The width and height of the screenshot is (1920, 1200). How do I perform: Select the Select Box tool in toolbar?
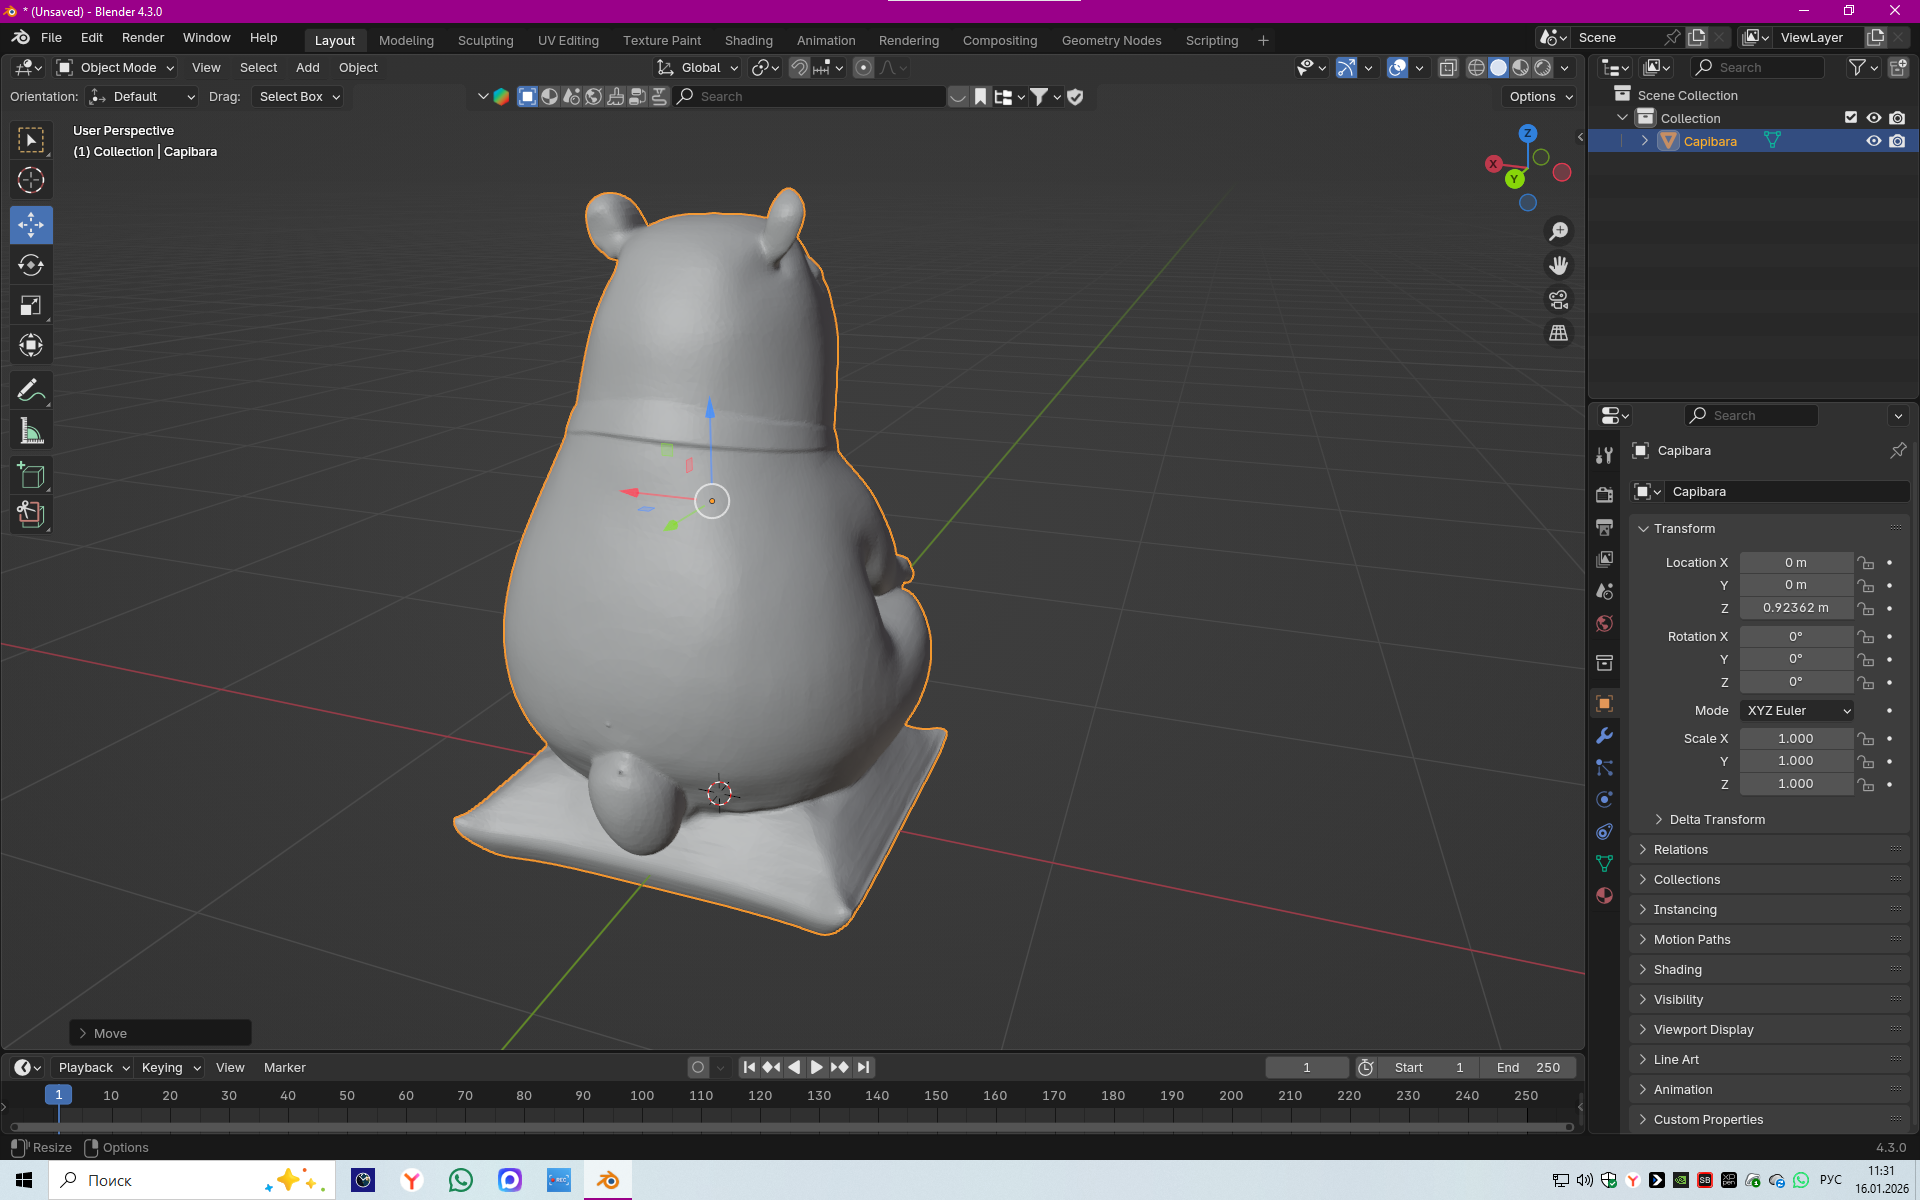[31, 140]
